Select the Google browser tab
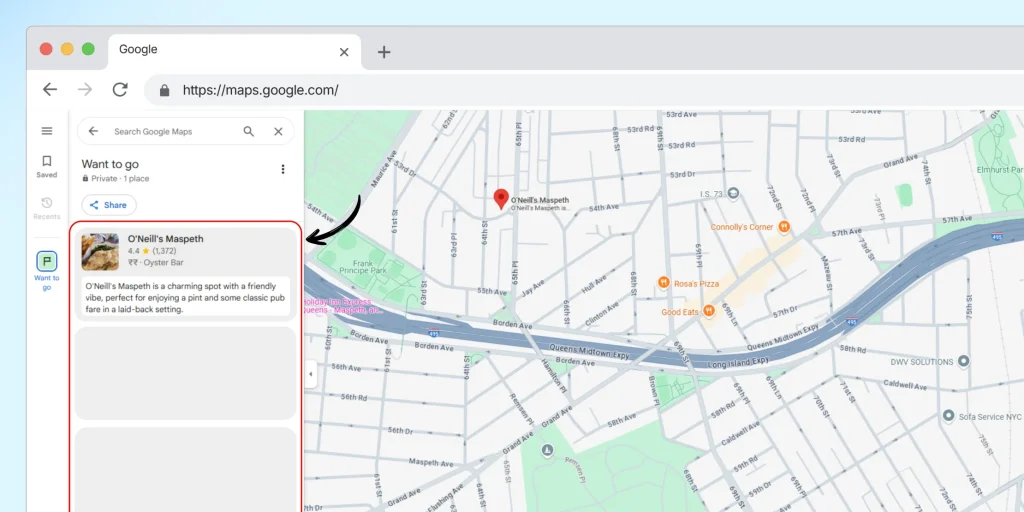This screenshot has width=1024, height=512. tap(234, 51)
